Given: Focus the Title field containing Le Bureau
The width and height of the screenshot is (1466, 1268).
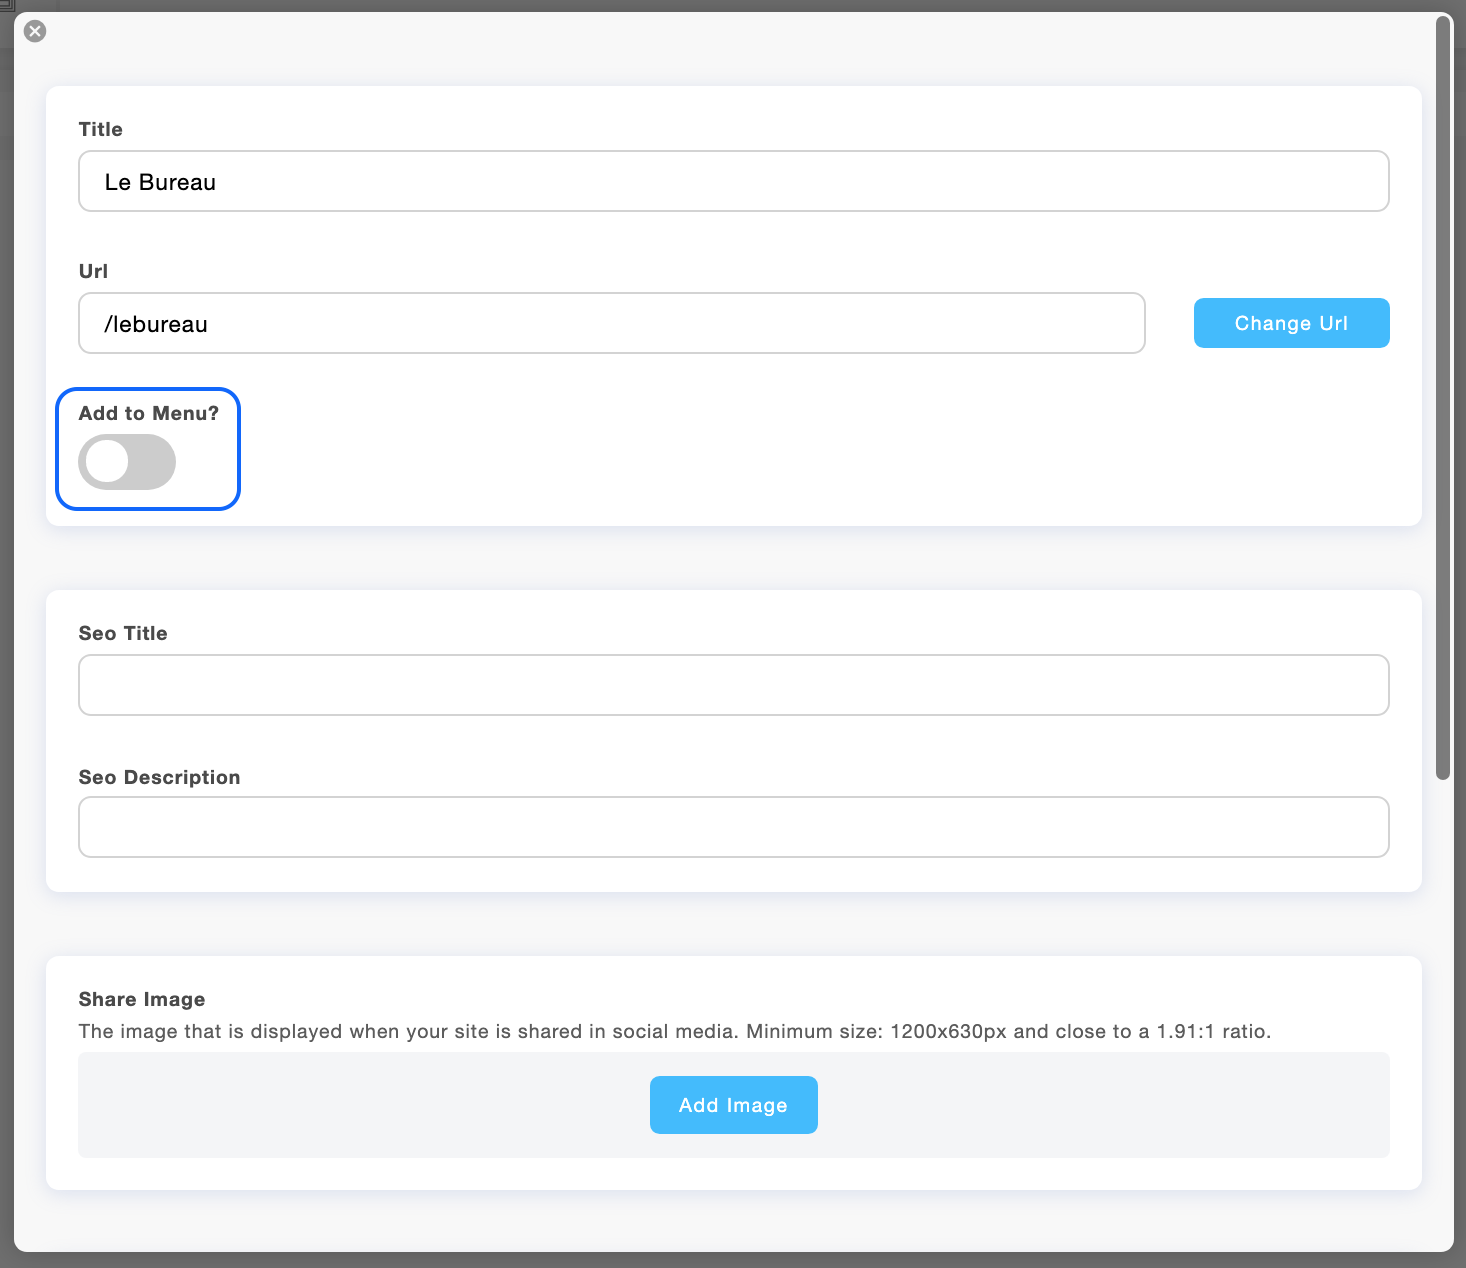Looking at the screenshot, I should [733, 182].
